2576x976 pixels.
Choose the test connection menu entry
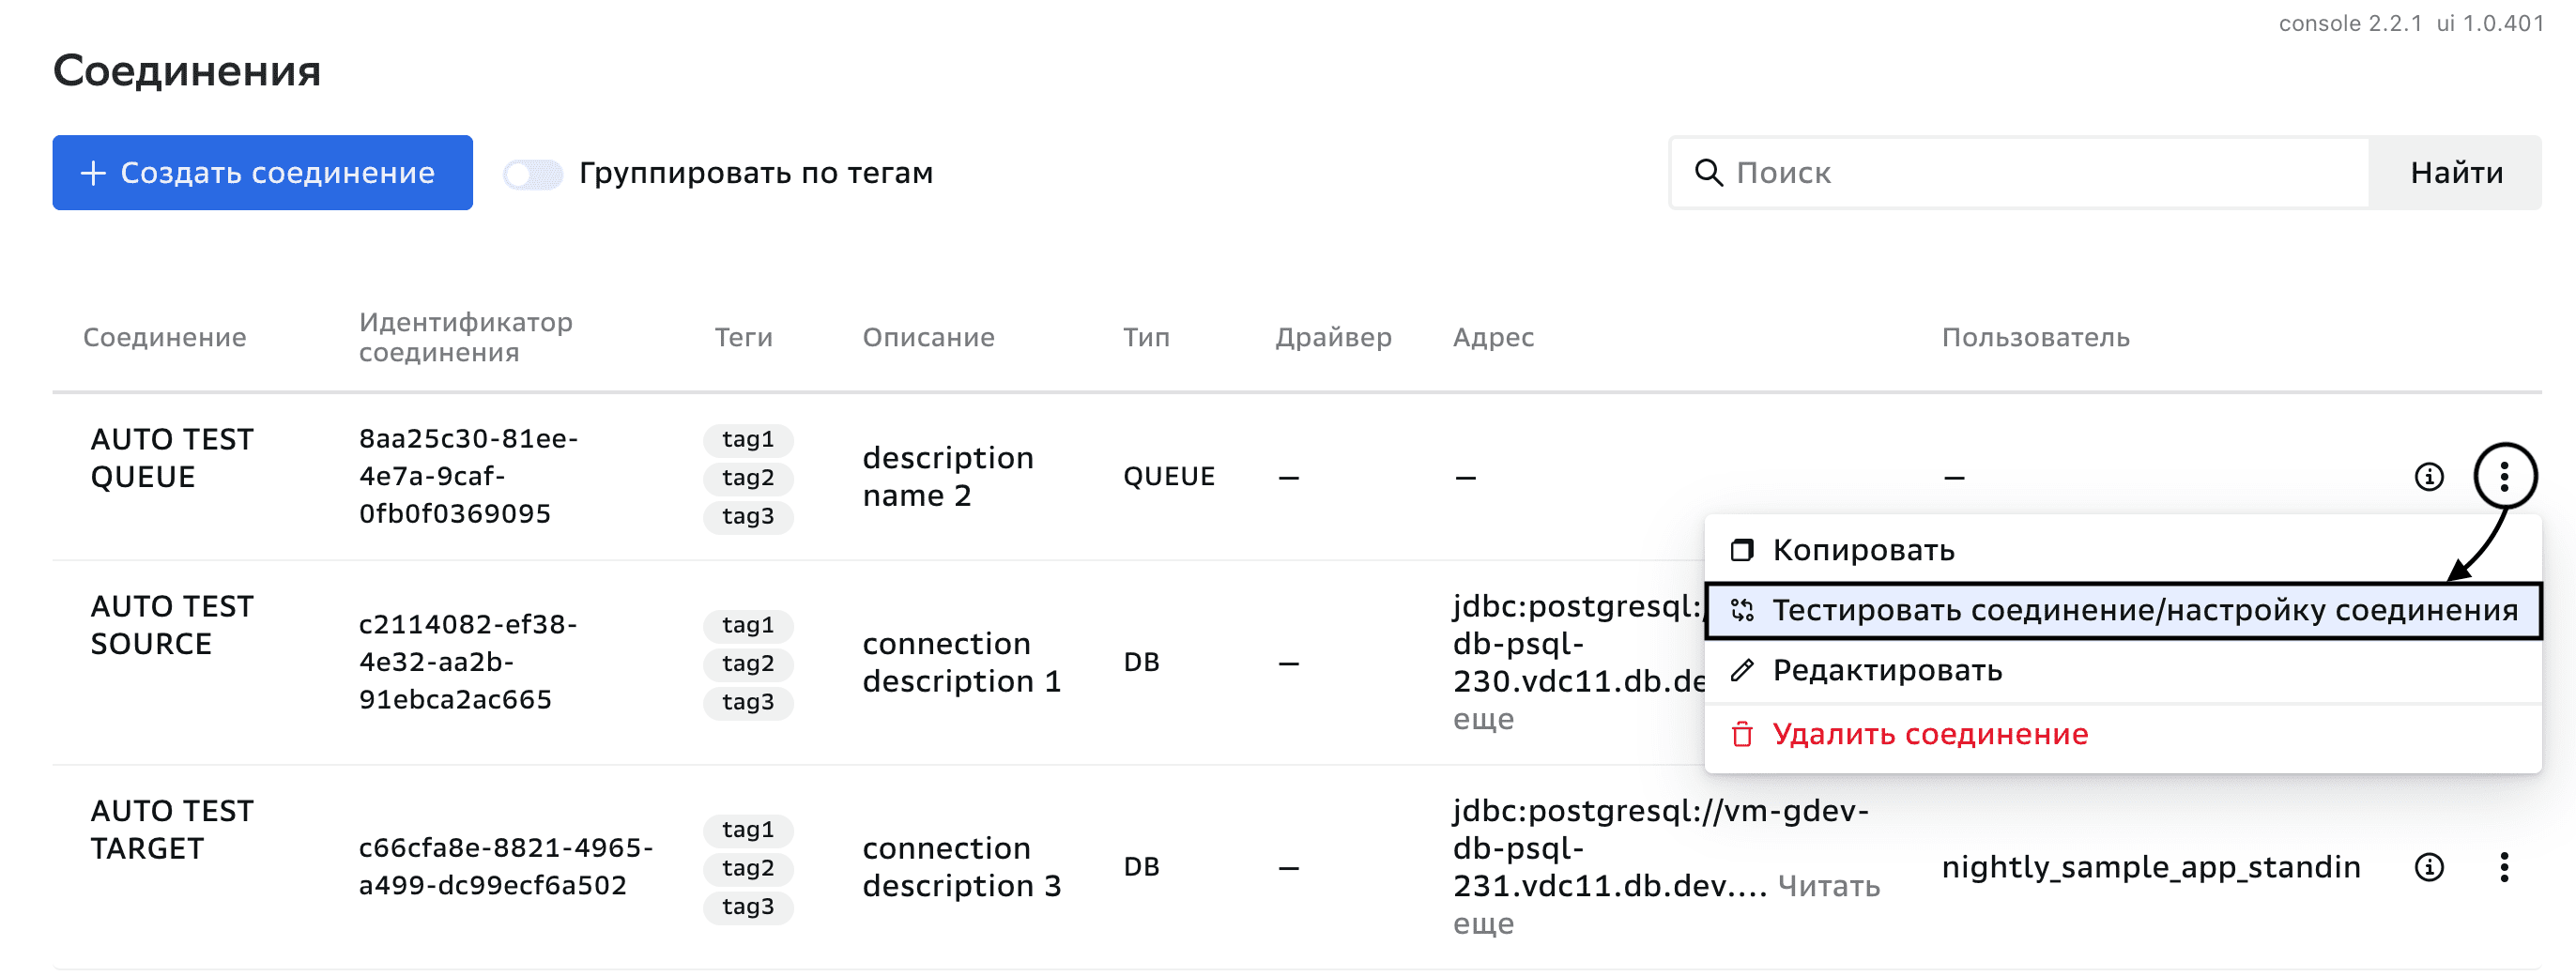click(x=2143, y=610)
